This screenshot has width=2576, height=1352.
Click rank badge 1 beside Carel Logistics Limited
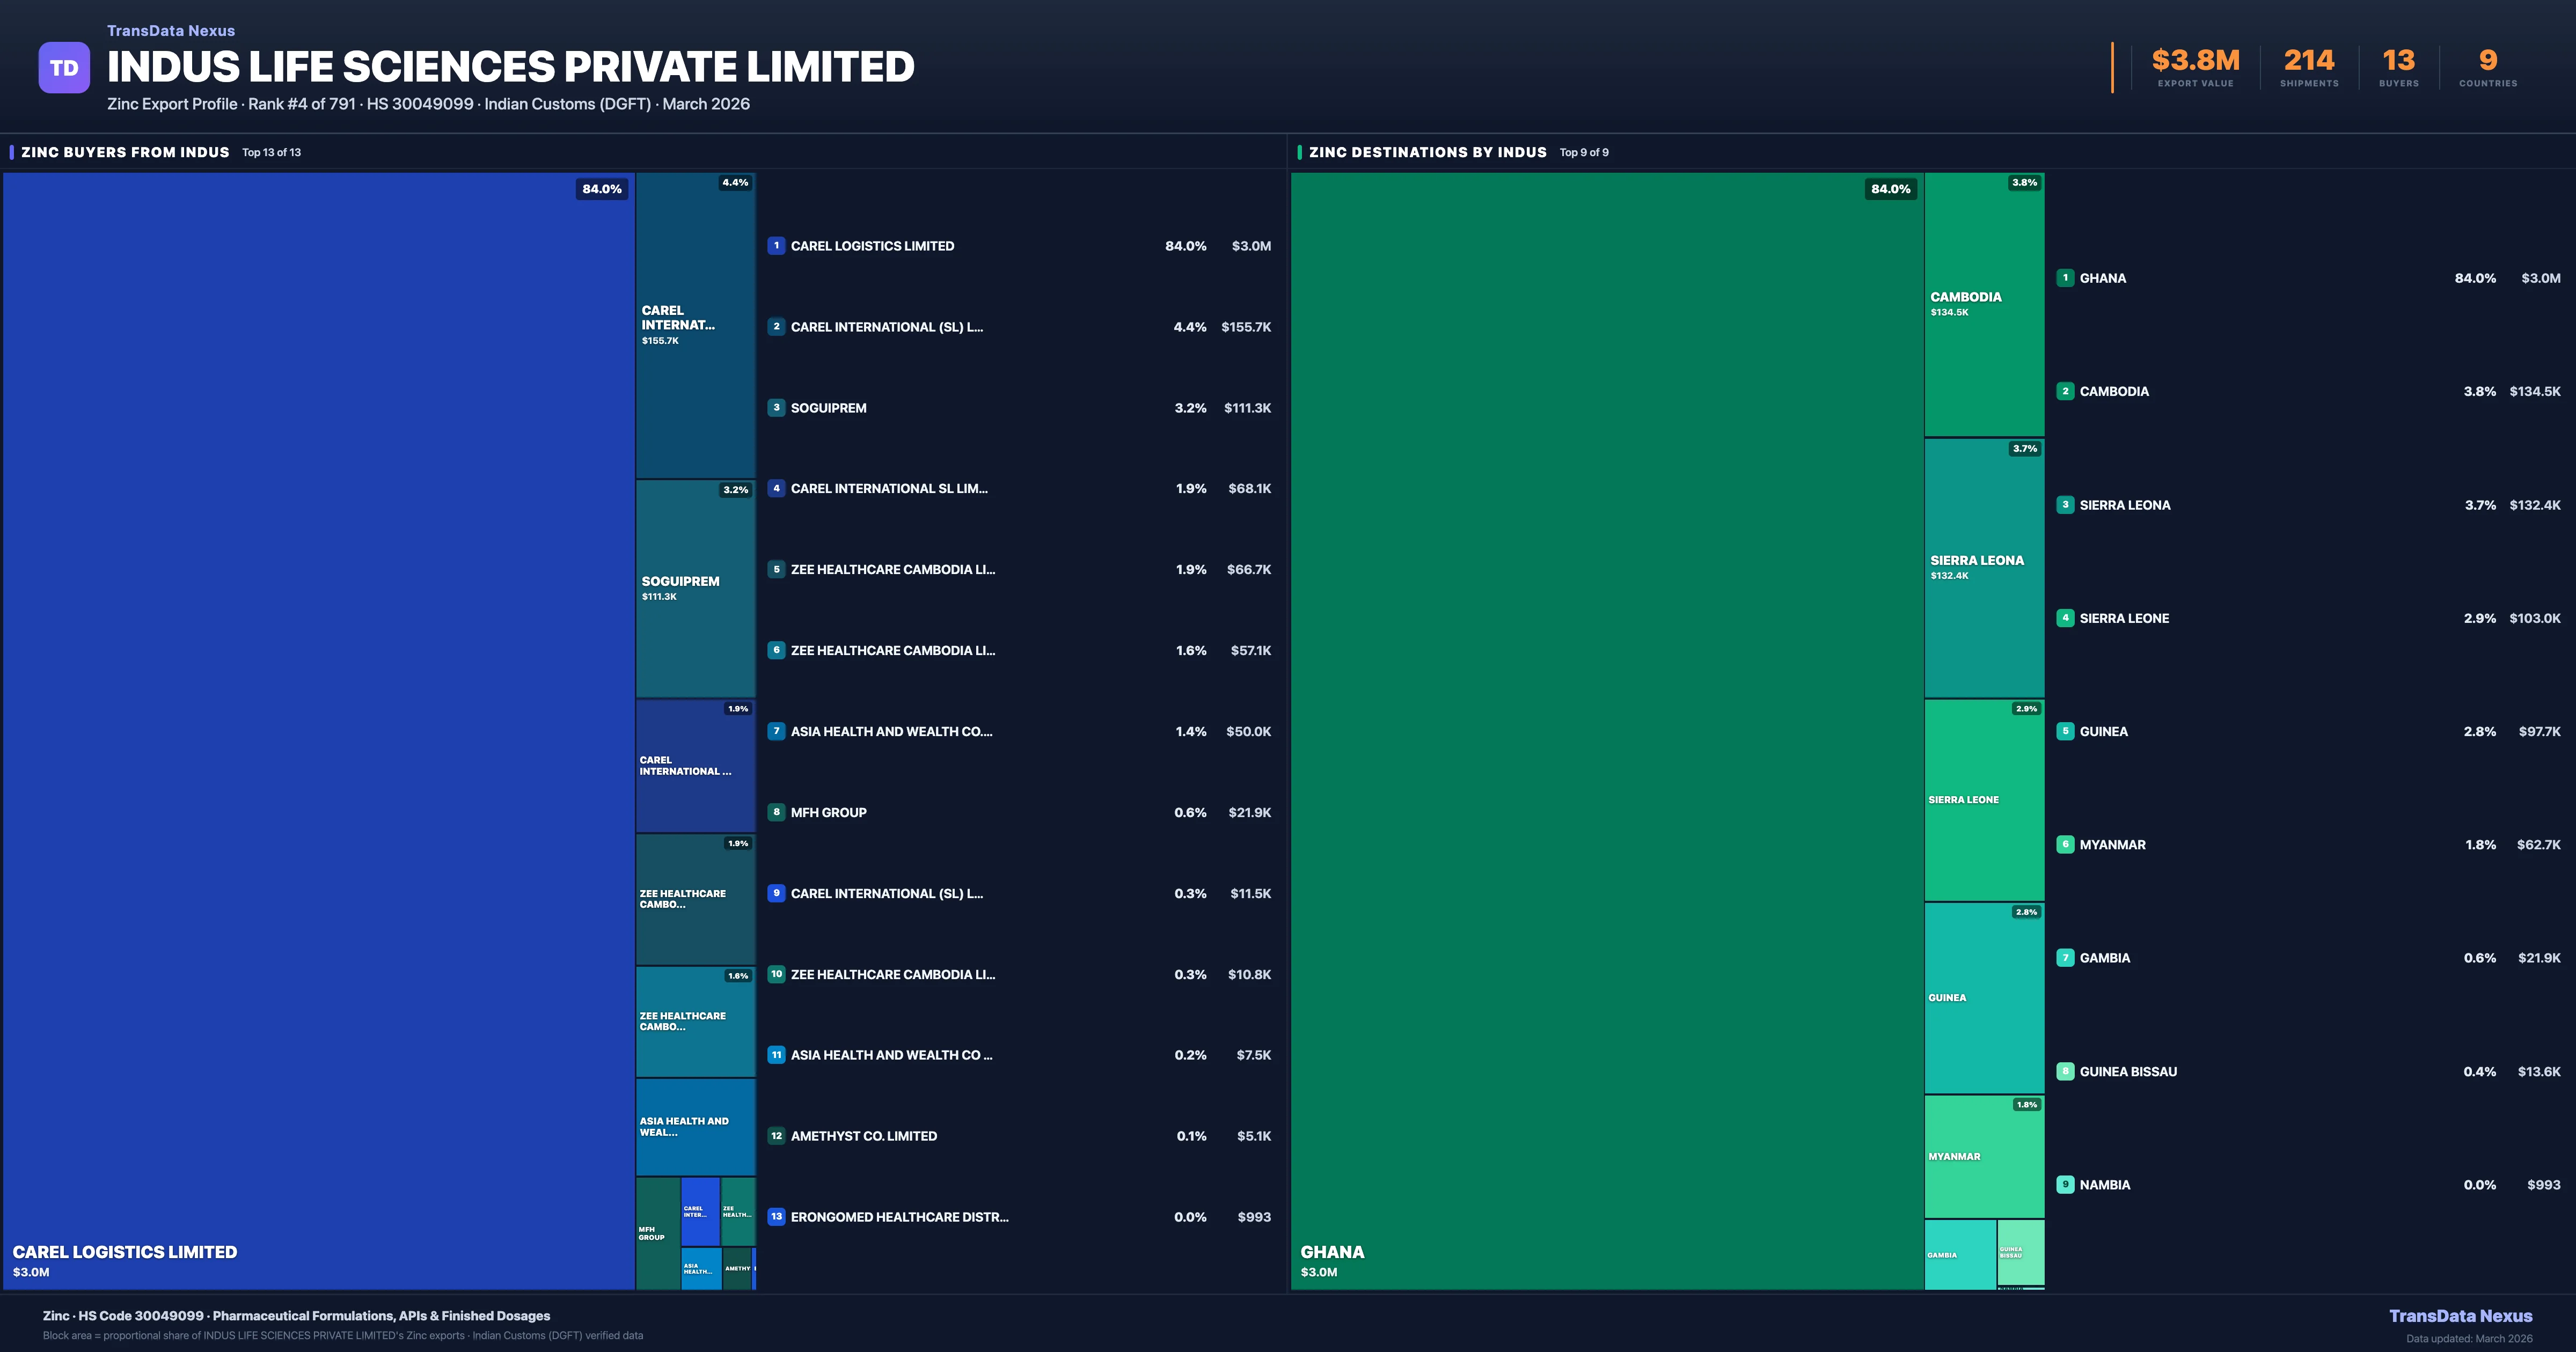[776, 245]
